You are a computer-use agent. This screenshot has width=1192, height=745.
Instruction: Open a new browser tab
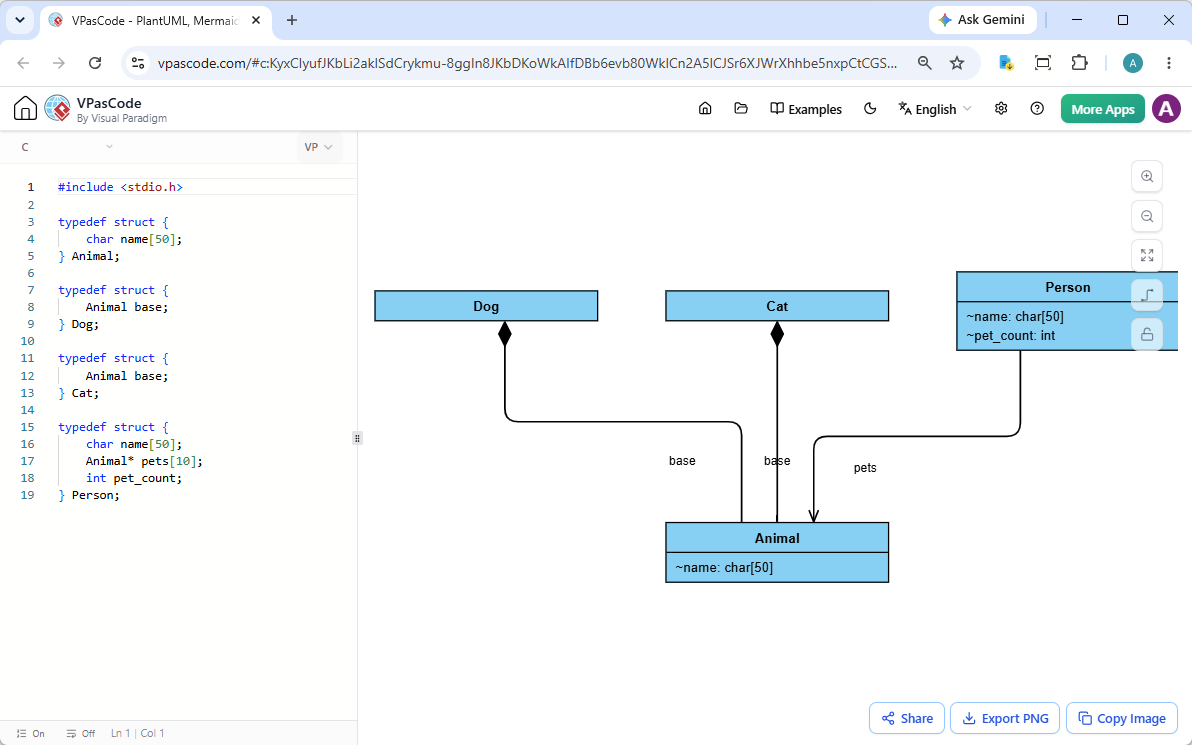pyautogui.click(x=292, y=21)
